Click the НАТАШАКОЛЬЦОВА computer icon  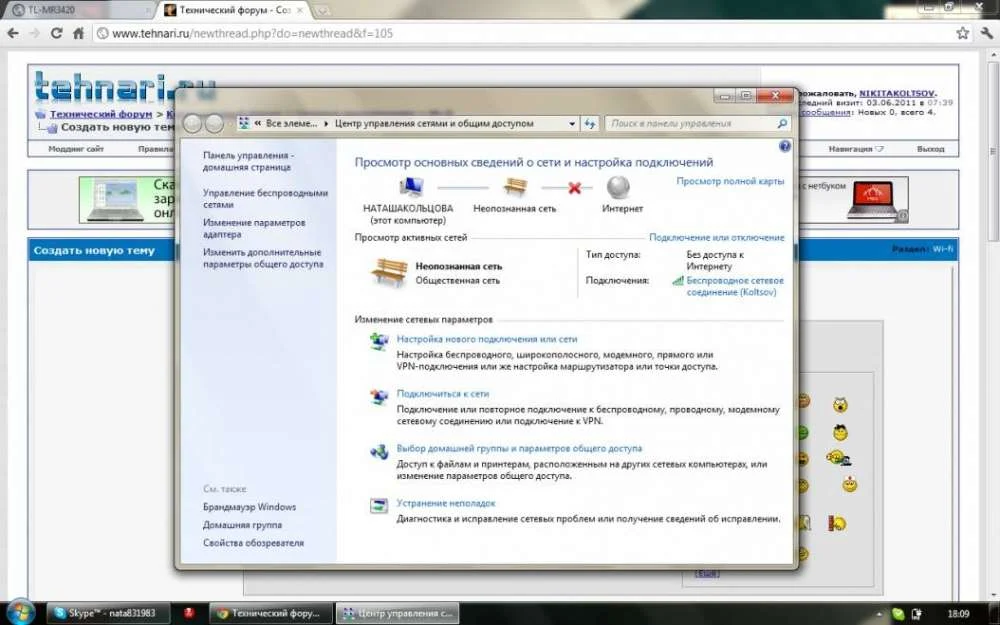click(x=411, y=188)
